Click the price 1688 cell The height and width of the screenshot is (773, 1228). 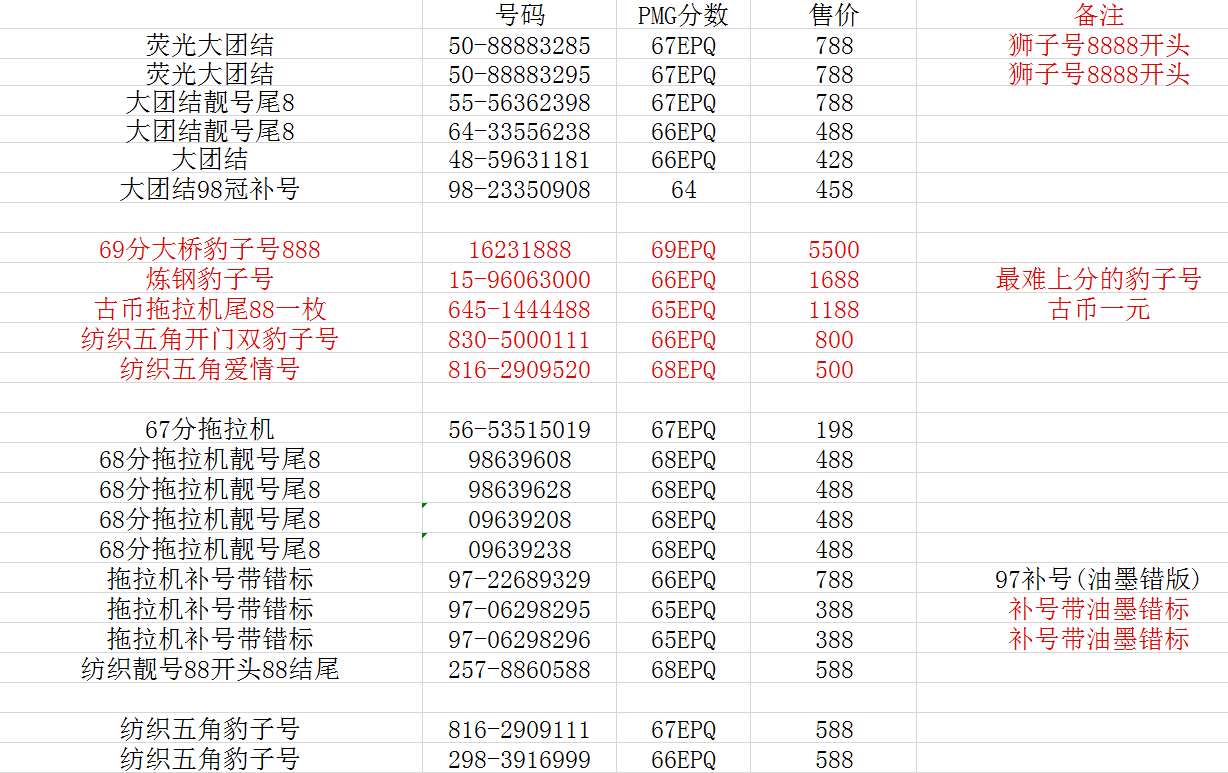pos(833,279)
